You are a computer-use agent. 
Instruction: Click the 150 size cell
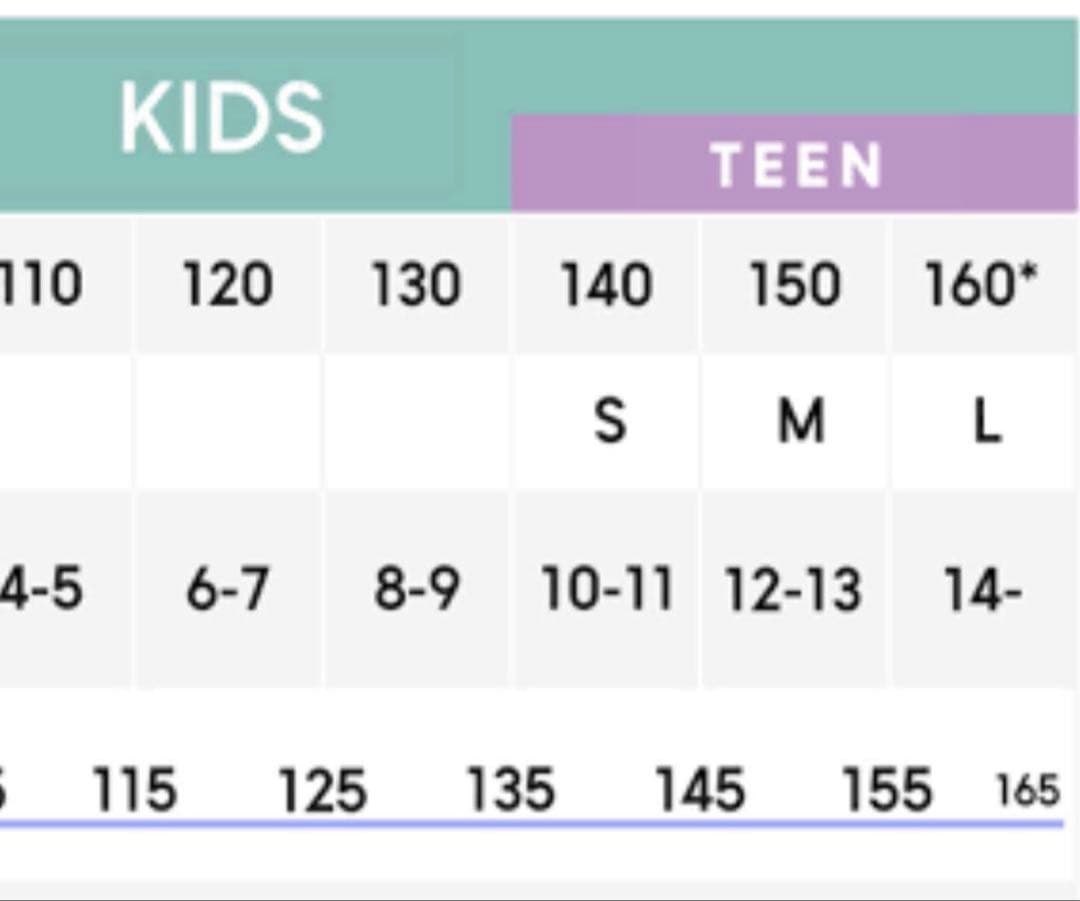(x=795, y=285)
